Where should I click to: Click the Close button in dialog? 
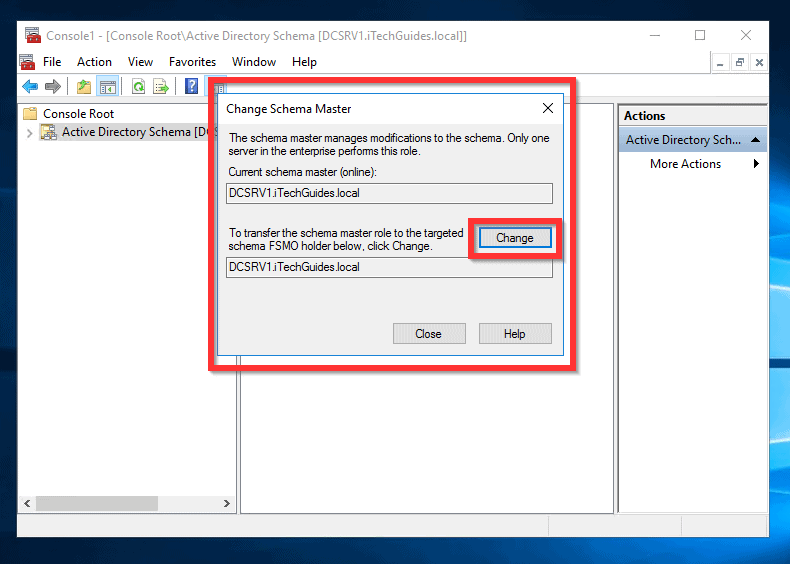[x=429, y=334]
